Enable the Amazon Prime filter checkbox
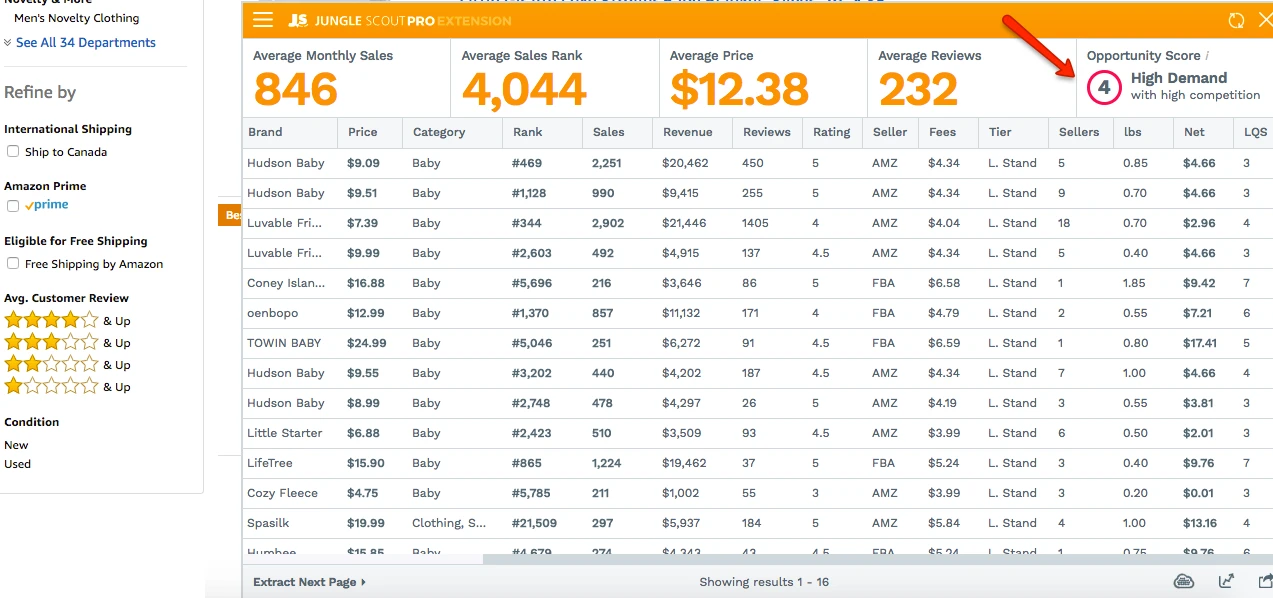This screenshot has width=1273, height=598. [13, 206]
